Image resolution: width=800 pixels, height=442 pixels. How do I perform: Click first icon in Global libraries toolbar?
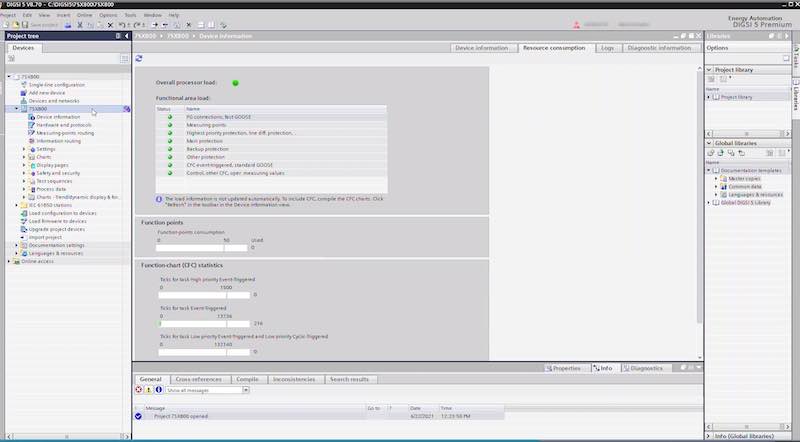tap(711, 153)
